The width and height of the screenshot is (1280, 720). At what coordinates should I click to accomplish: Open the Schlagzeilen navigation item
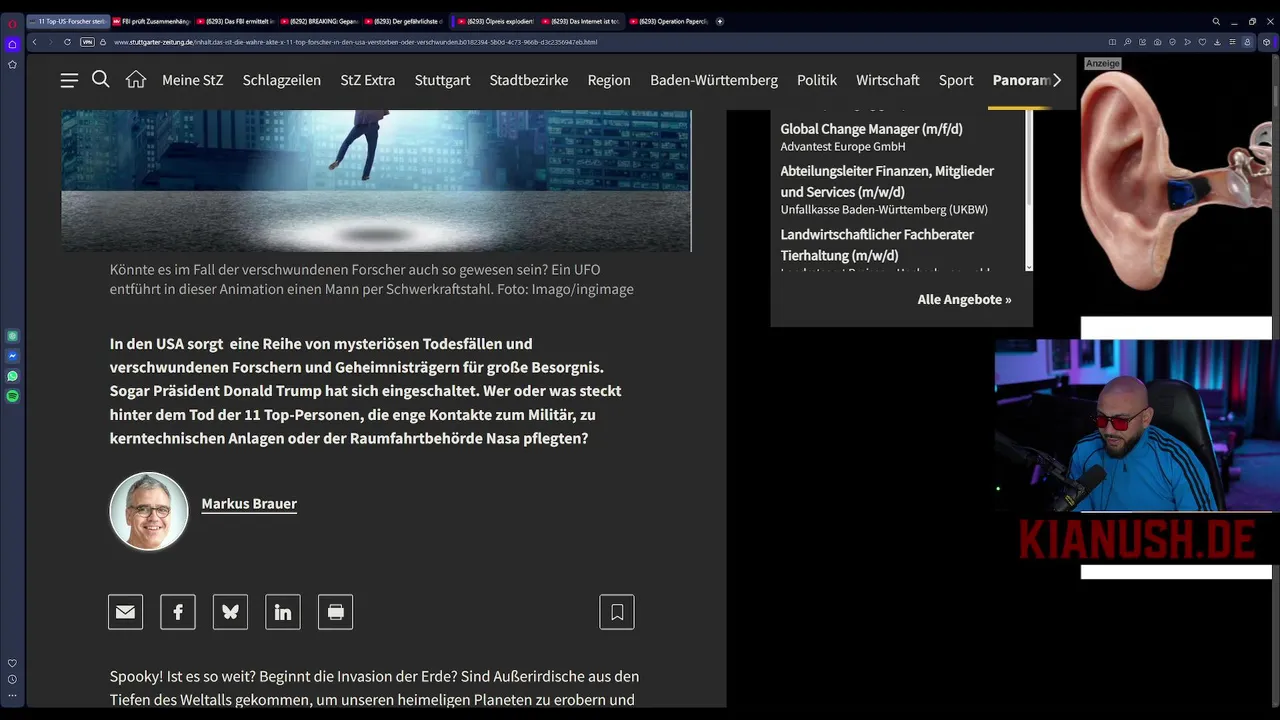[x=282, y=80]
